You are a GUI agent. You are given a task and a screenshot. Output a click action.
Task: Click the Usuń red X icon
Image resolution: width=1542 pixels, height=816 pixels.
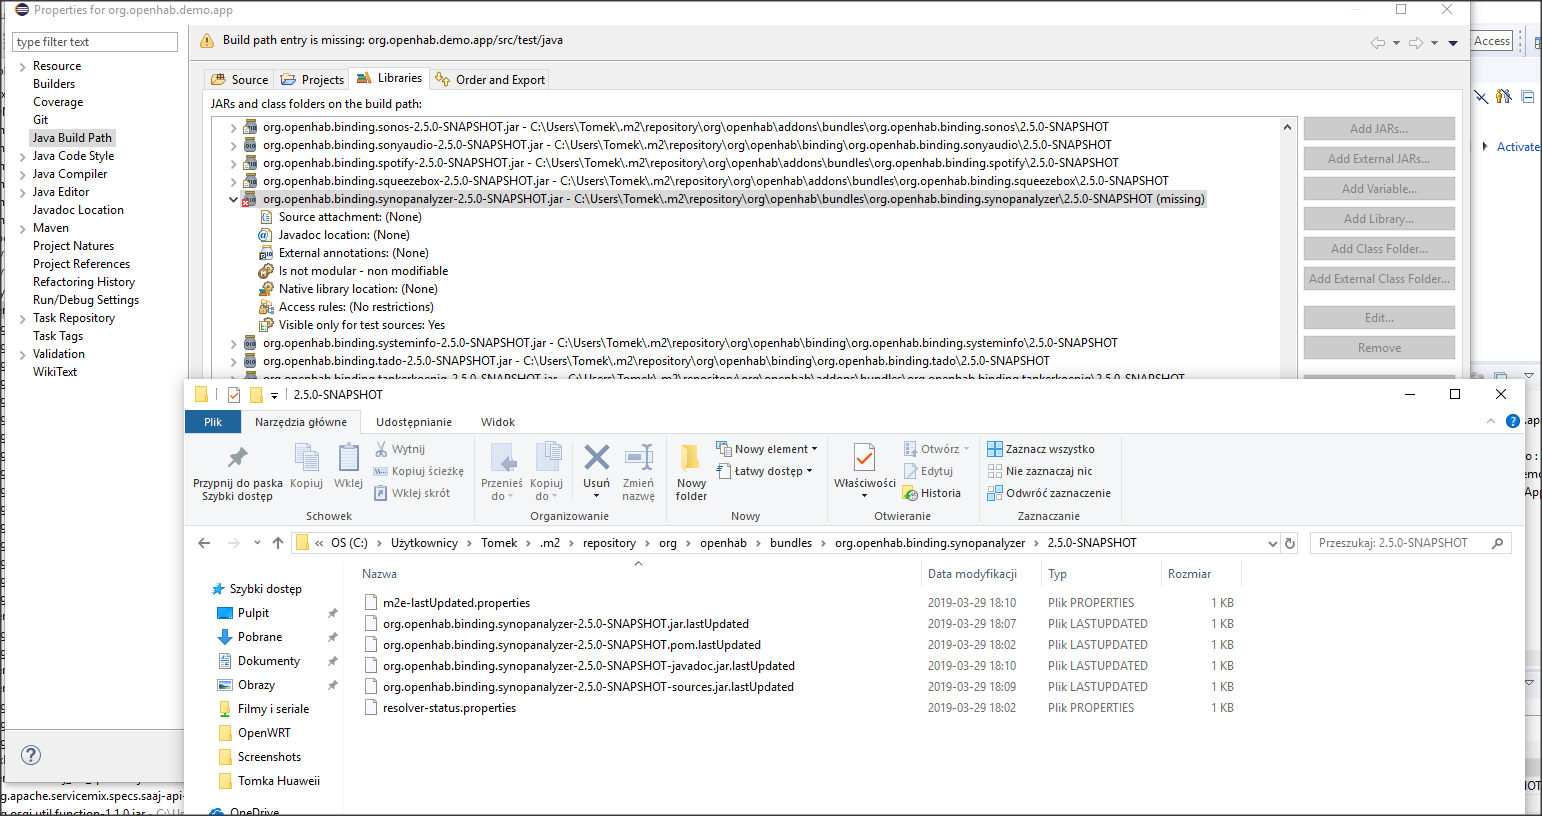597,457
